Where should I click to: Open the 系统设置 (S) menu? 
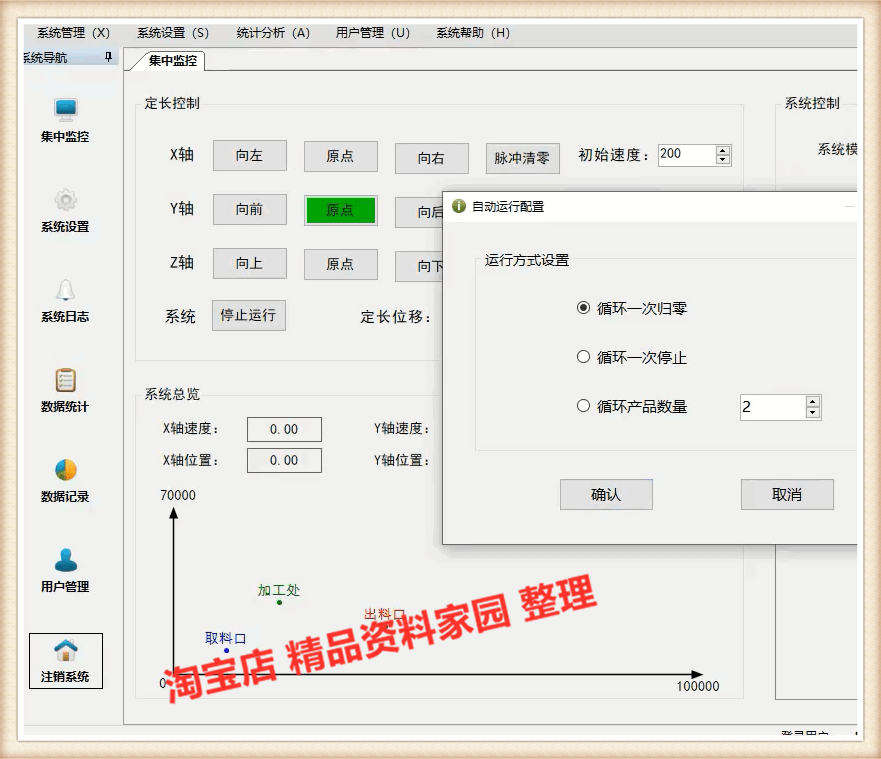[173, 33]
